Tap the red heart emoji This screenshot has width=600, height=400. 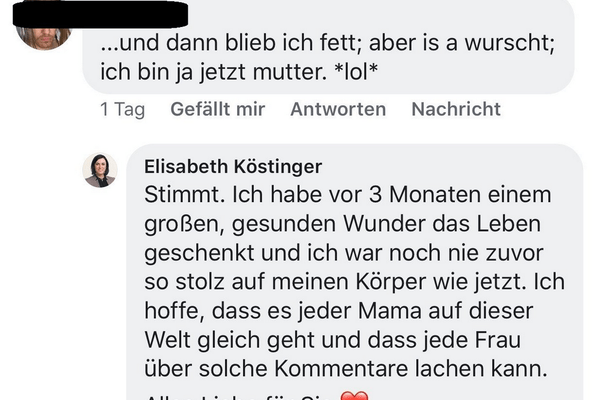pos(355,396)
